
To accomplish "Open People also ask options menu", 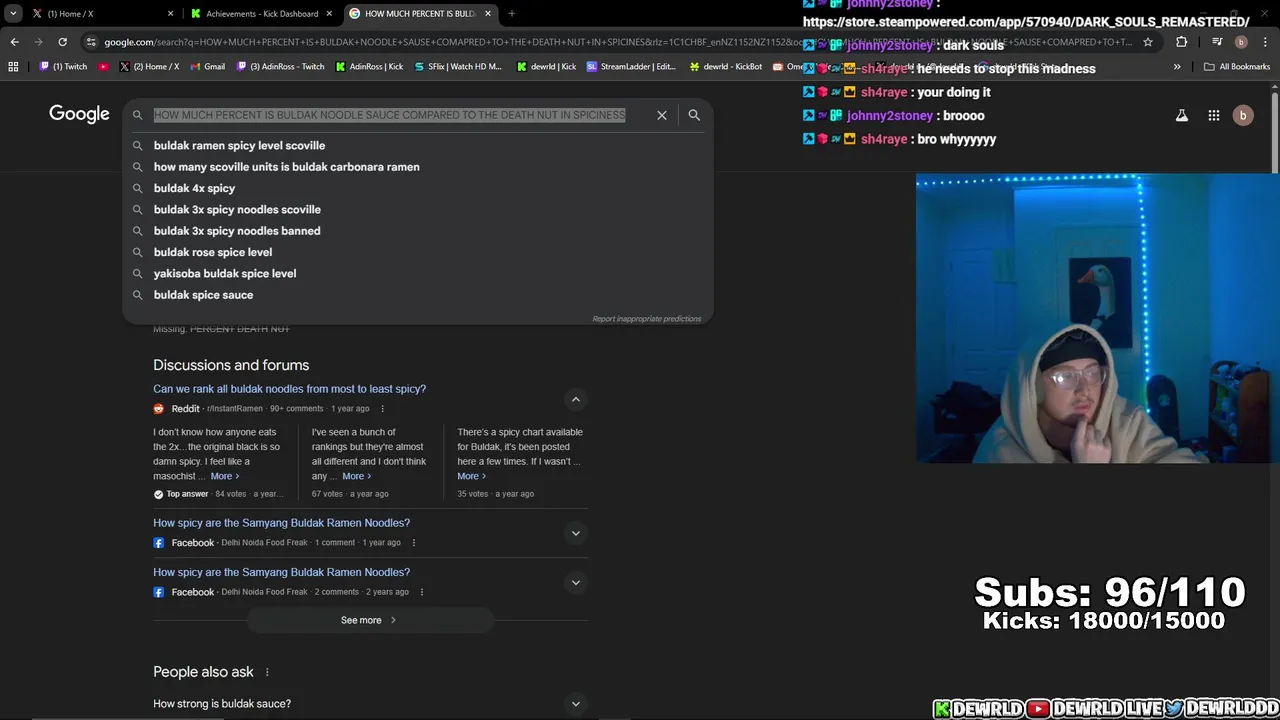I will coord(267,672).
